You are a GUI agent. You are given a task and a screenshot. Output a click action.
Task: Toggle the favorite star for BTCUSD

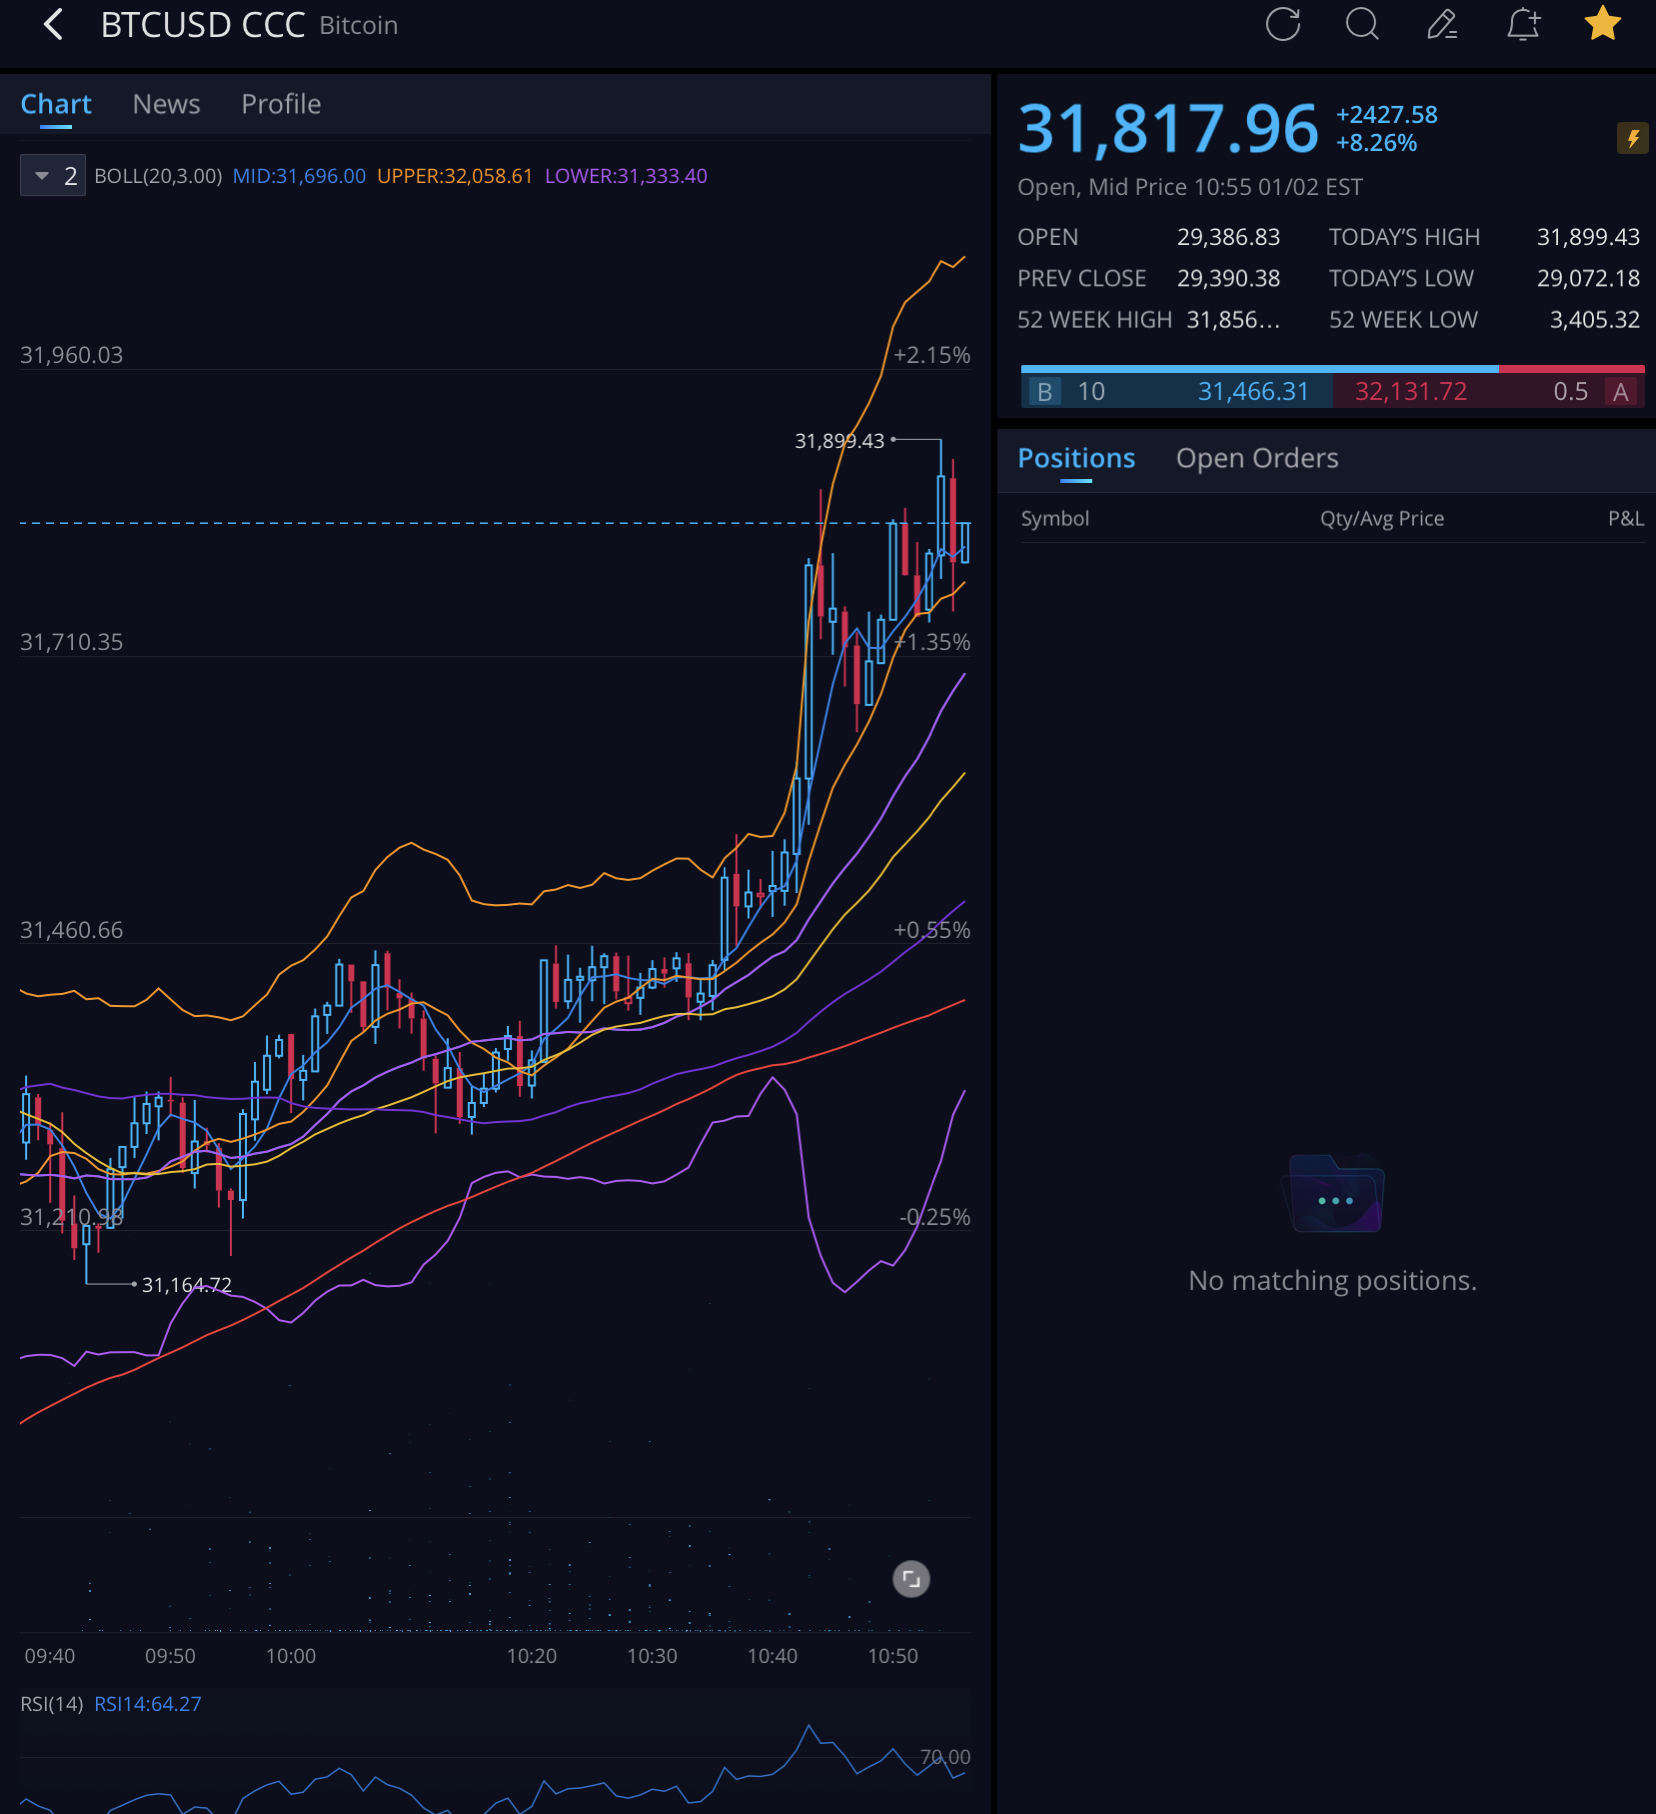point(1602,25)
